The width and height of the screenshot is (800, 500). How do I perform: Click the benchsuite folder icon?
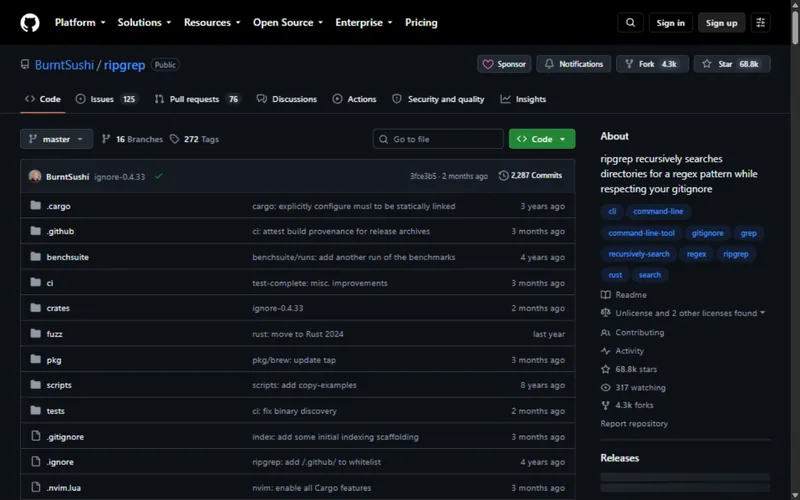35,257
